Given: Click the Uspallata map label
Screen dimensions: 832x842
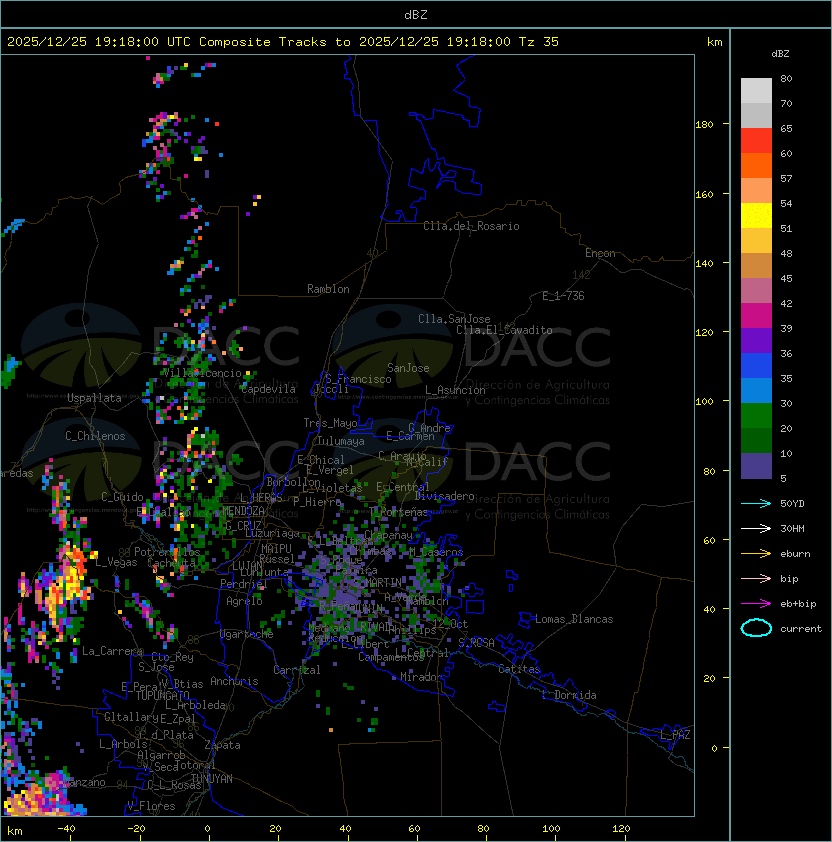Looking at the screenshot, I should [x=94, y=398].
